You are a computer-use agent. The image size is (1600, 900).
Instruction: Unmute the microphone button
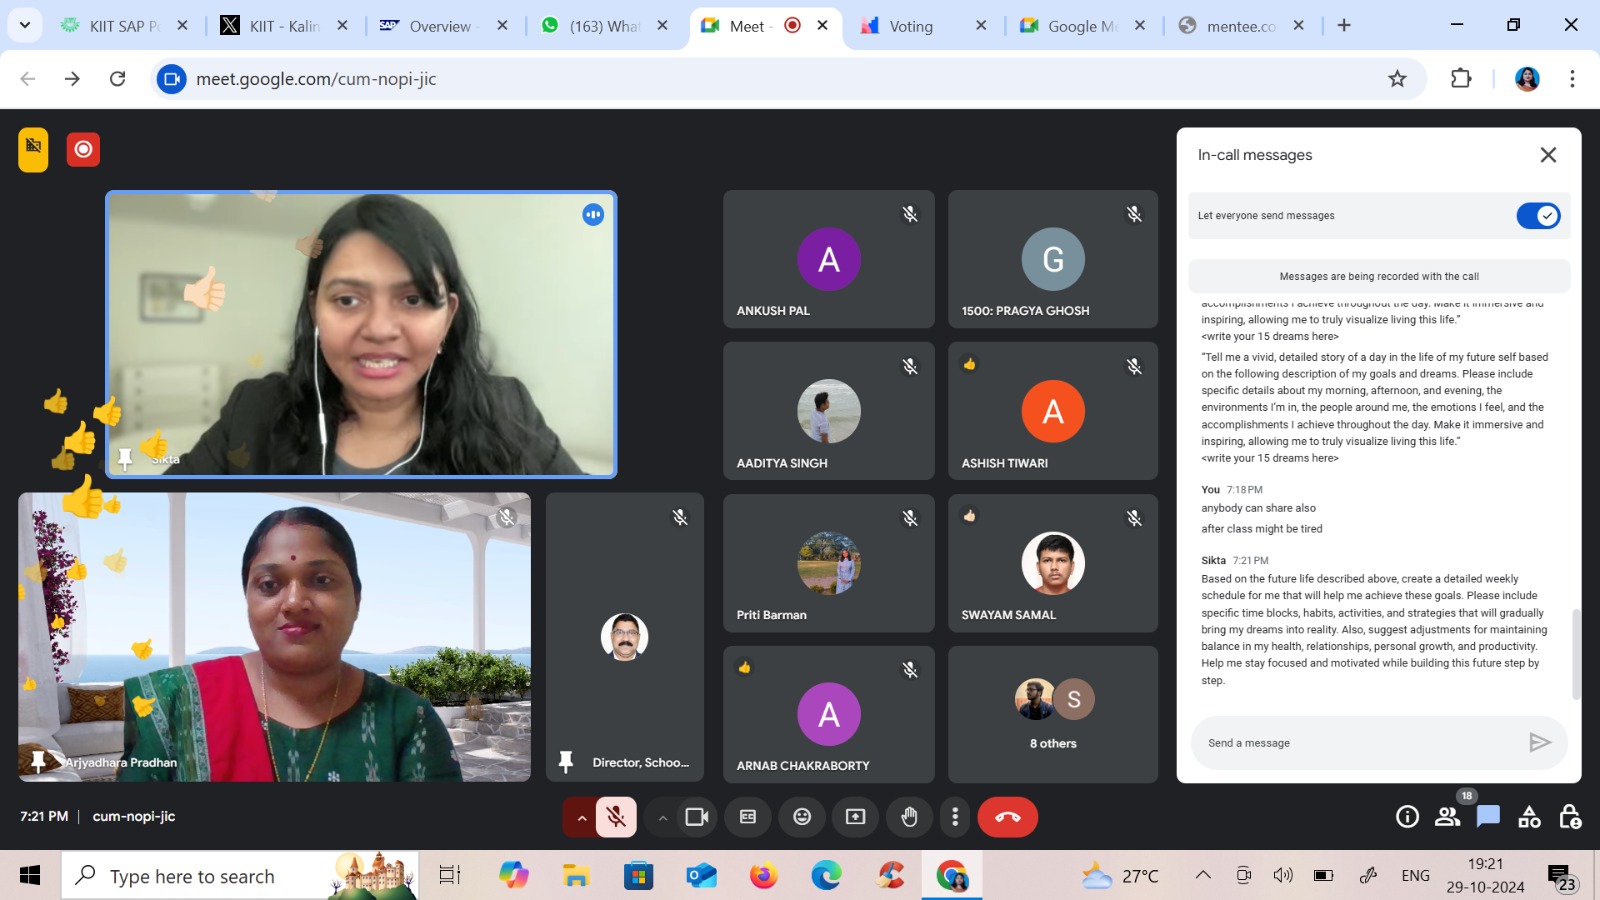(x=616, y=817)
